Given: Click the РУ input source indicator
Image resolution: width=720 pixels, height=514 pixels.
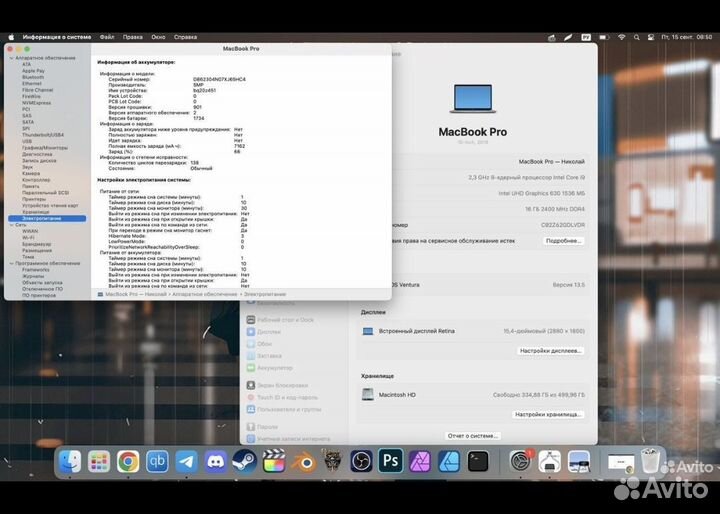Looking at the screenshot, I should pyautogui.click(x=586, y=37).
